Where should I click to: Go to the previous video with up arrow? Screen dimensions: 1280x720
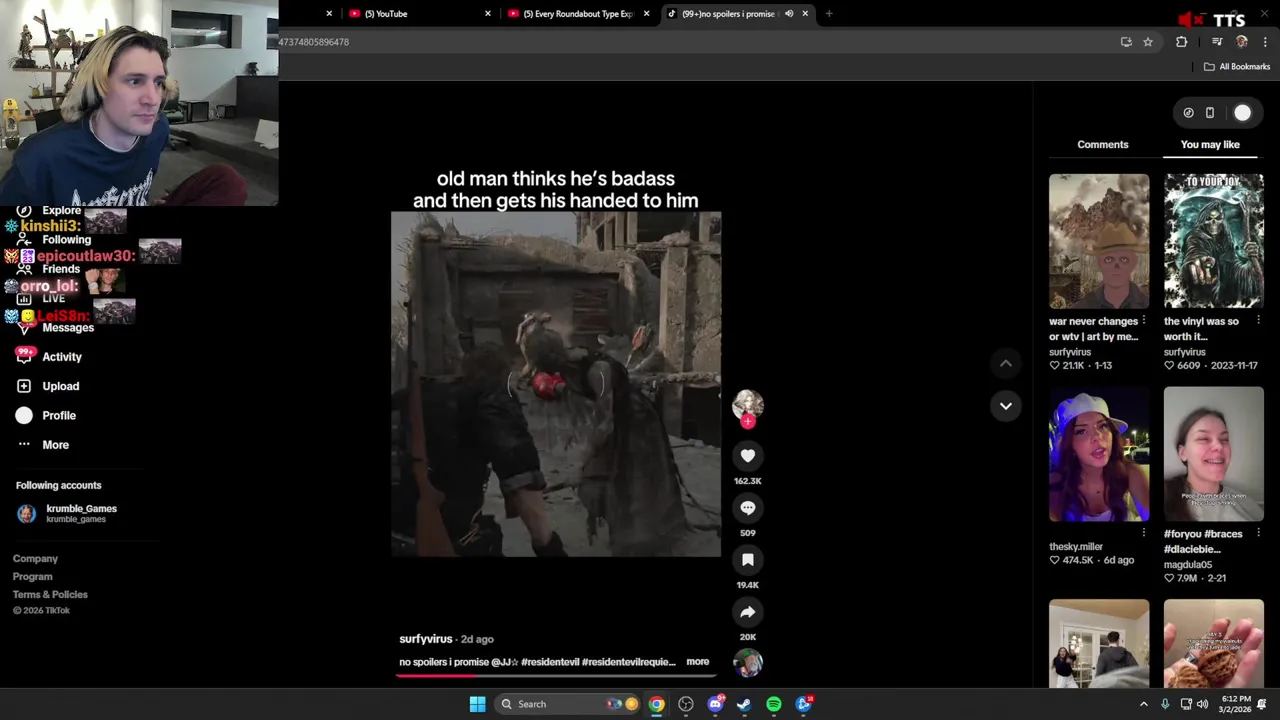point(1006,364)
